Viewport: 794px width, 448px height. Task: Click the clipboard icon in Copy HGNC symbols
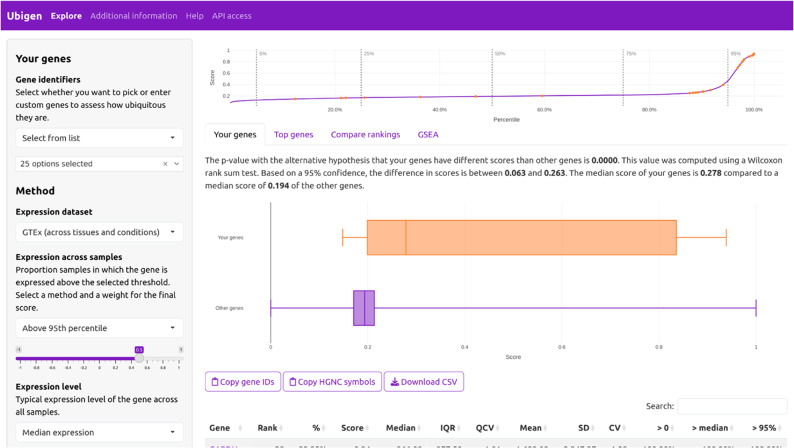coord(293,382)
